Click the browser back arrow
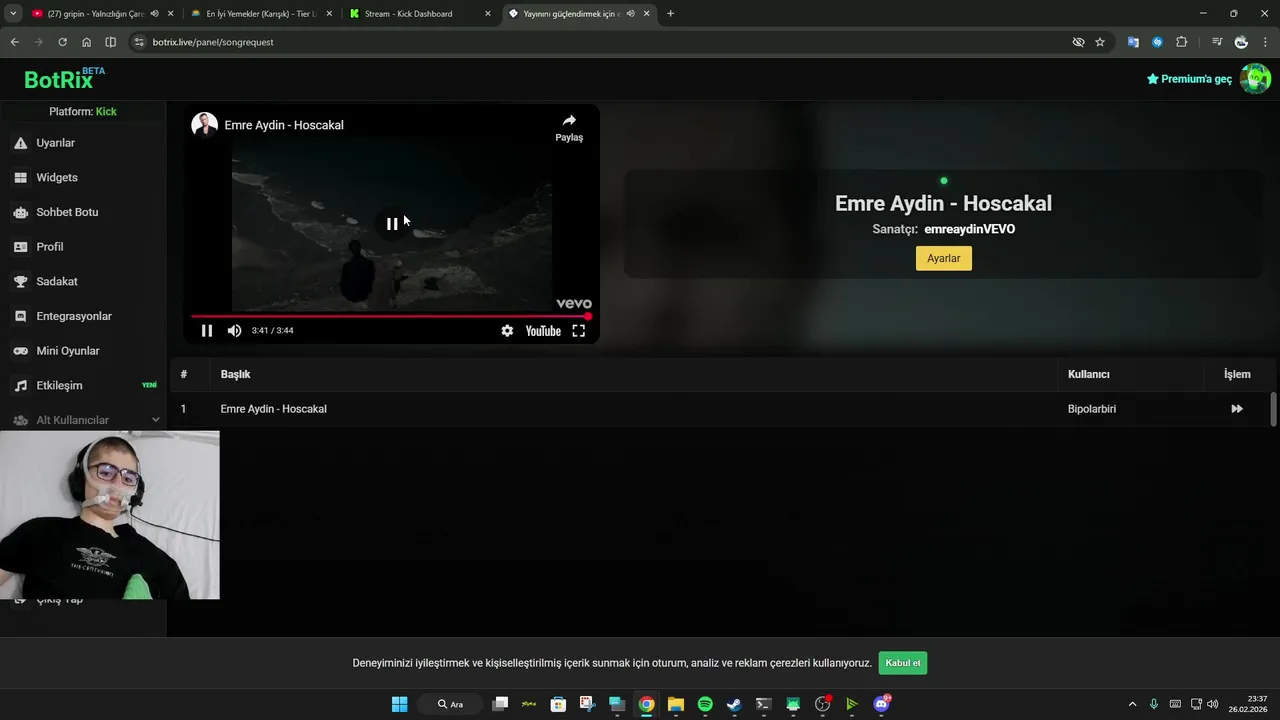 tap(14, 42)
